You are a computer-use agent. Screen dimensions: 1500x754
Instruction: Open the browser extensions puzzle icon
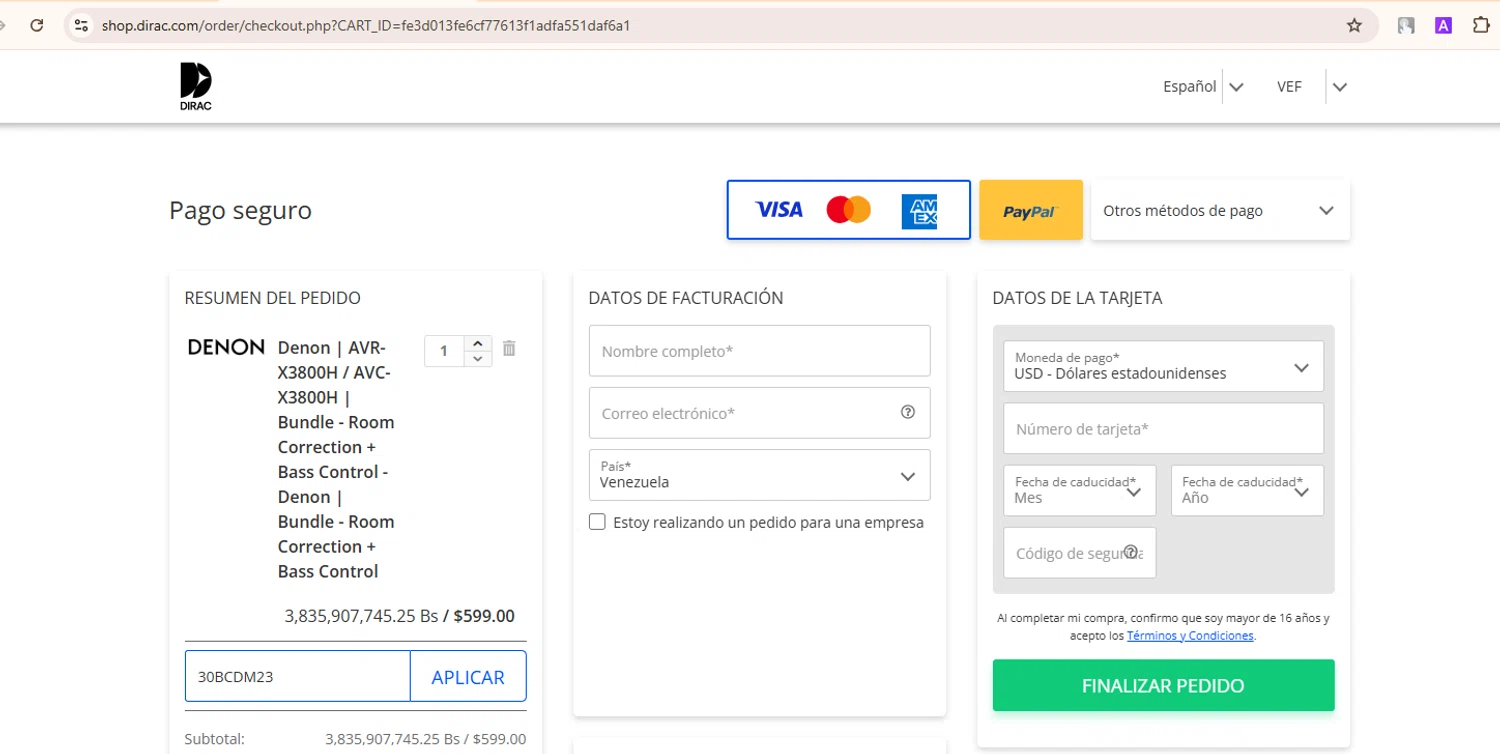[x=1481, y=25]
